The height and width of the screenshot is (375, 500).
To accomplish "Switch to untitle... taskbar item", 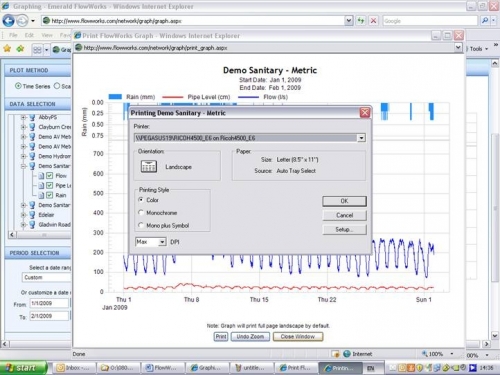I will tap(251, 368).
